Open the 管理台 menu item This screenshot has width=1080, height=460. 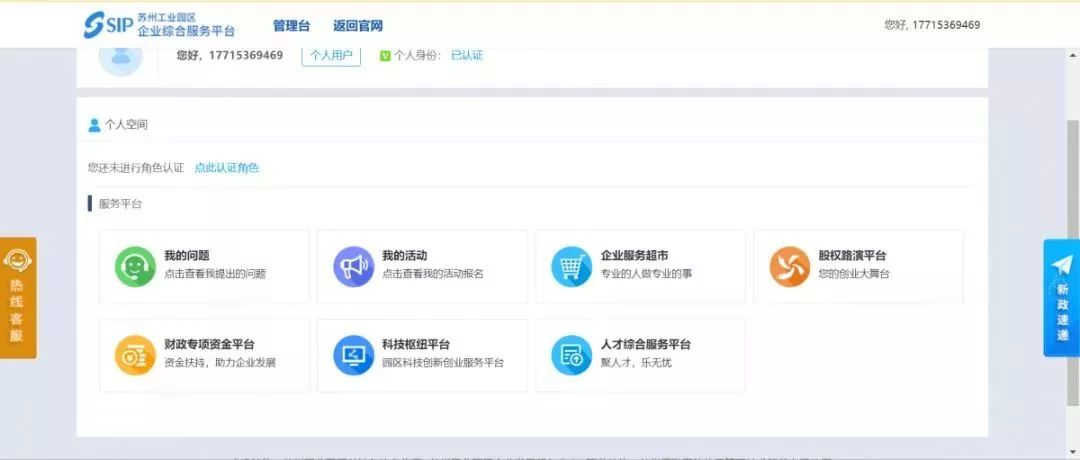[291, 26]
